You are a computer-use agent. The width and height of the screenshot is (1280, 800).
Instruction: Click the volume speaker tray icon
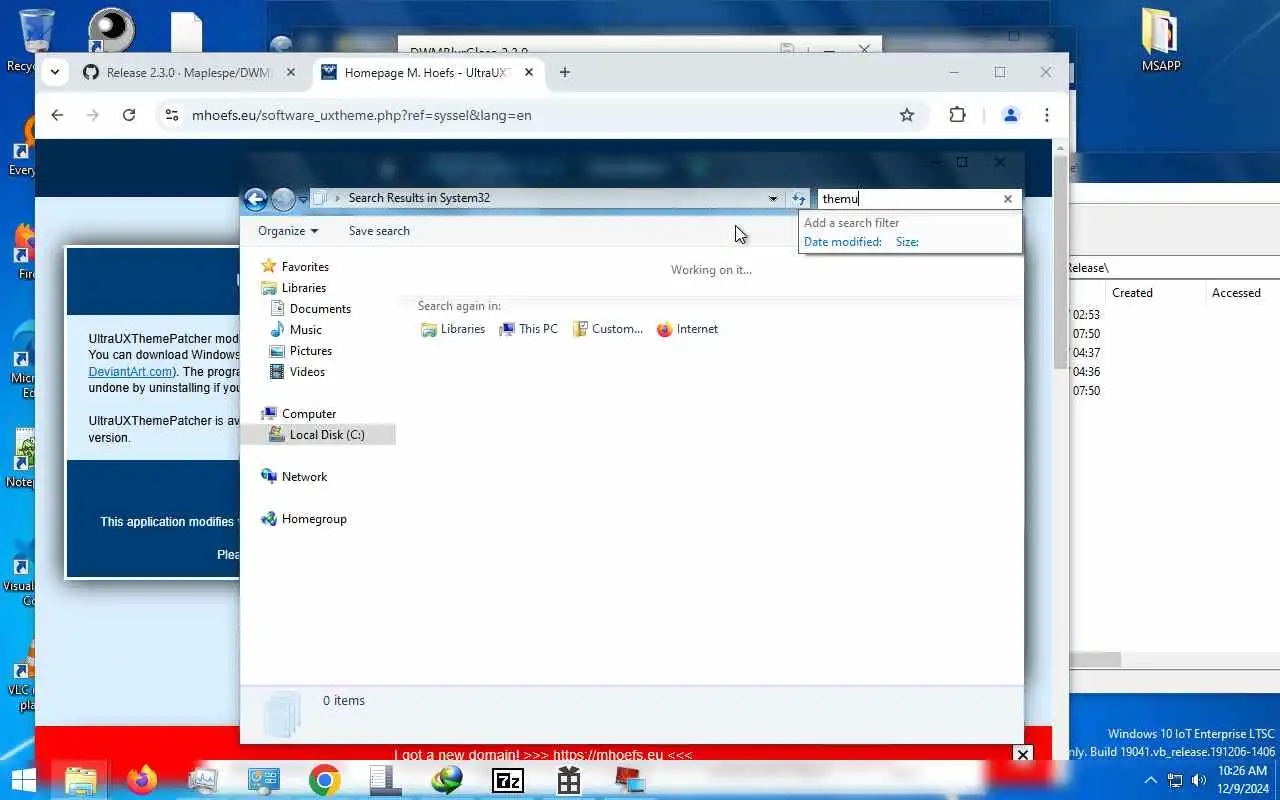(x=1199, y=780)
